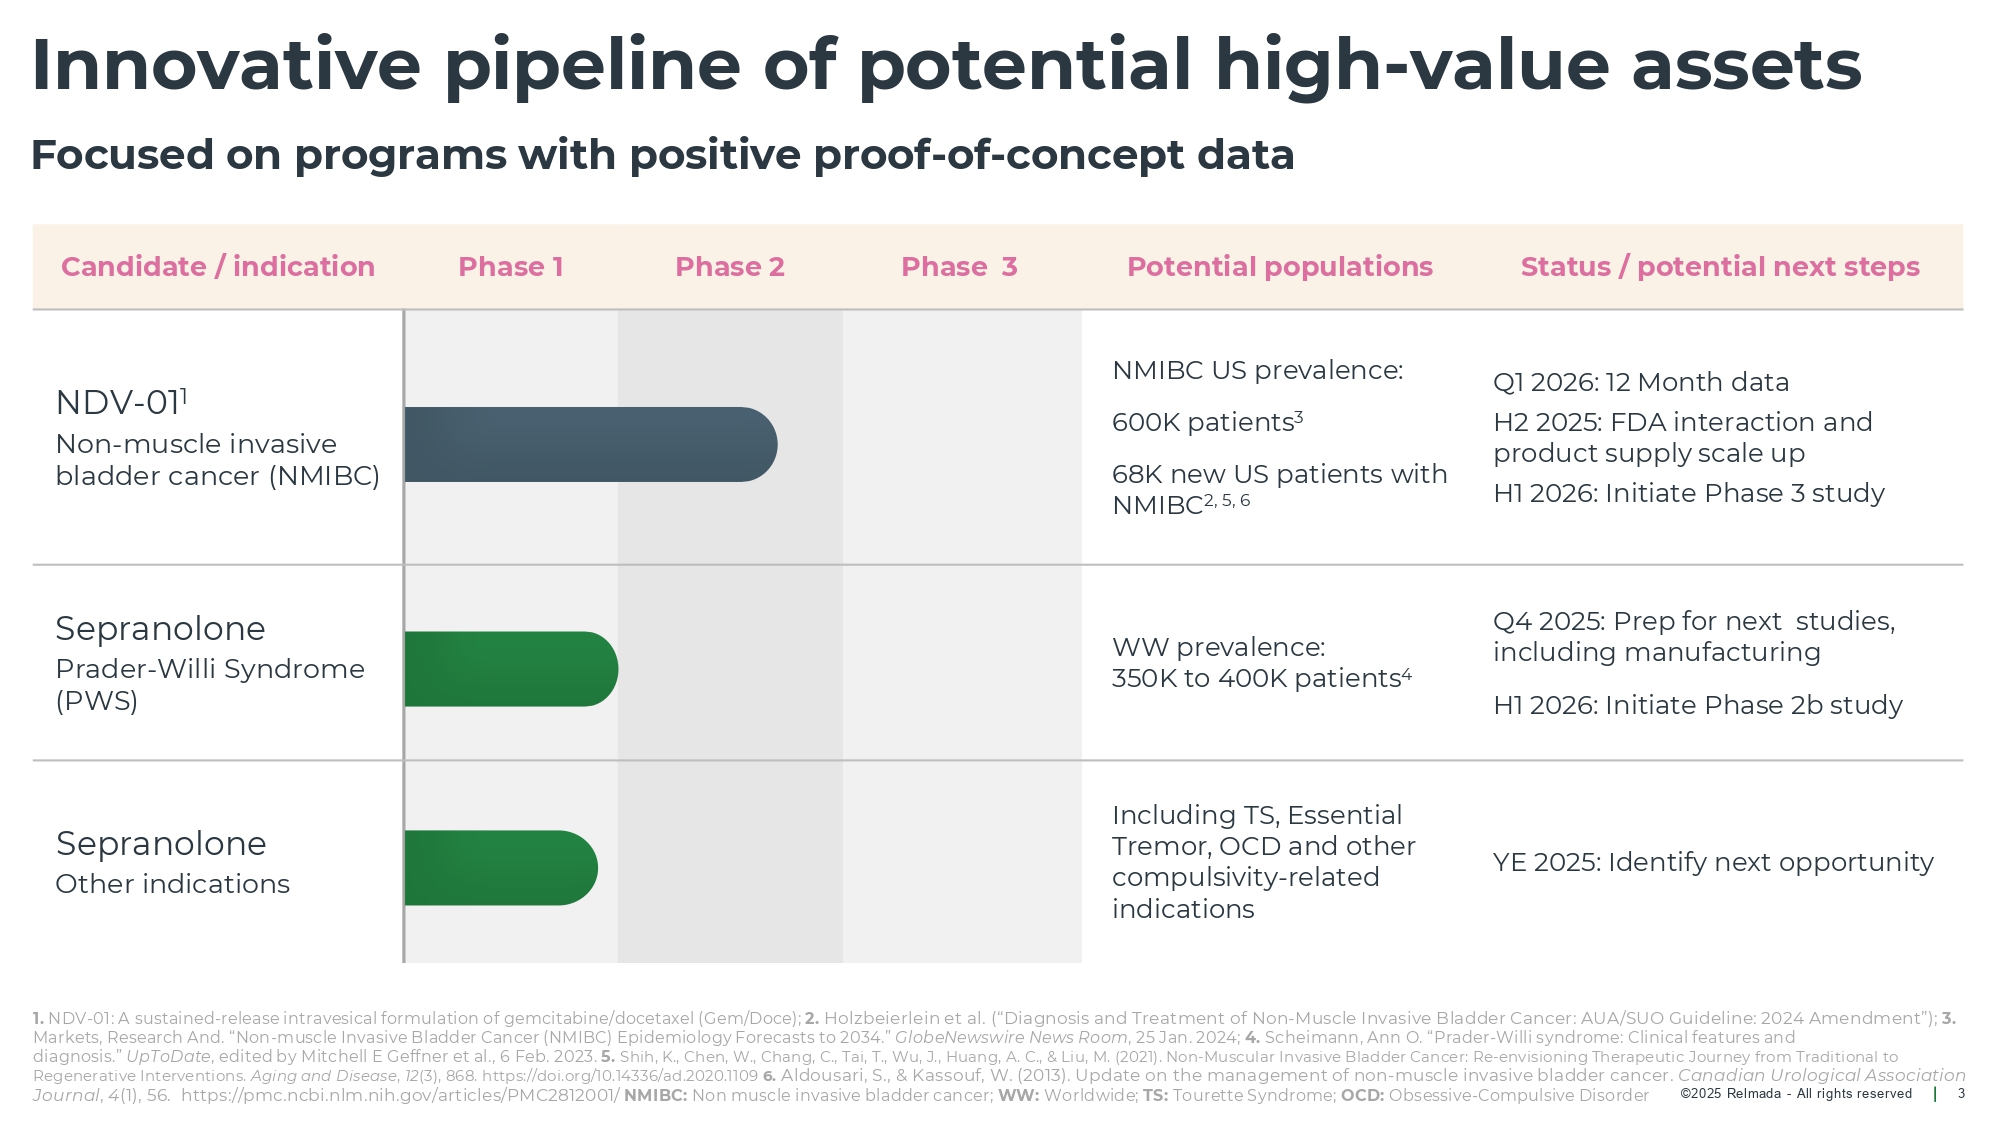Click the 'Phase 3' column header
The height and width of the screenshot is (1125, 2000).
(959, 267)
